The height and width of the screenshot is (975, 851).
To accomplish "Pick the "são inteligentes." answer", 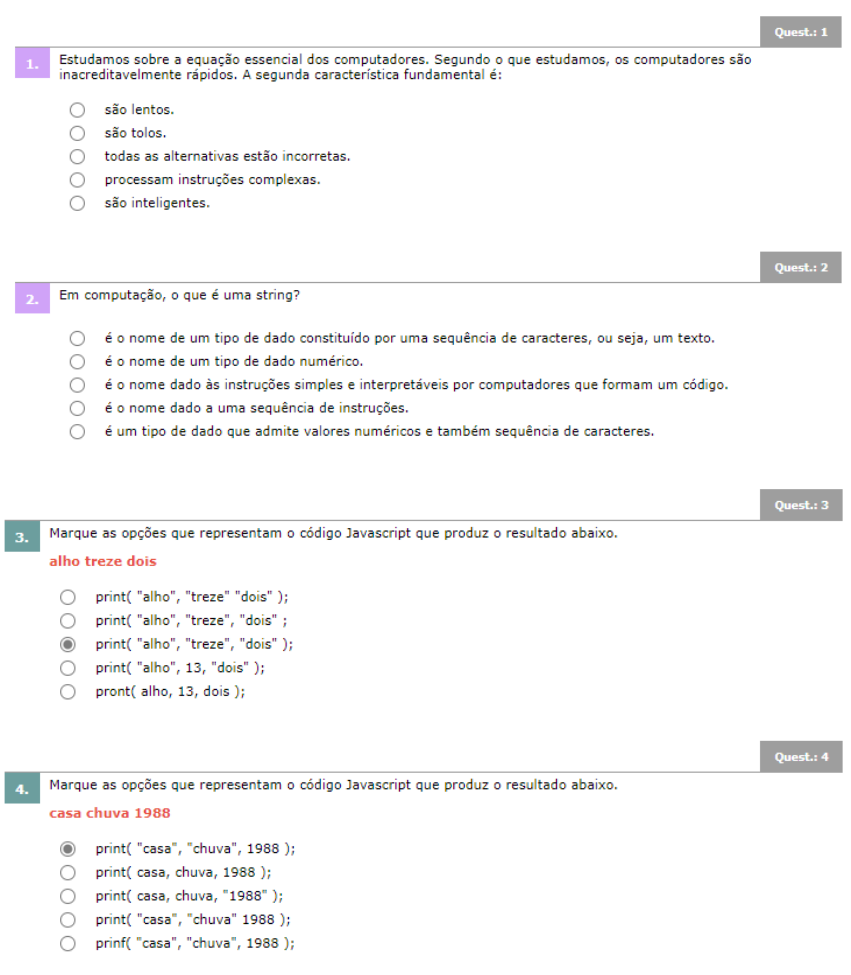I will point(77,204).
